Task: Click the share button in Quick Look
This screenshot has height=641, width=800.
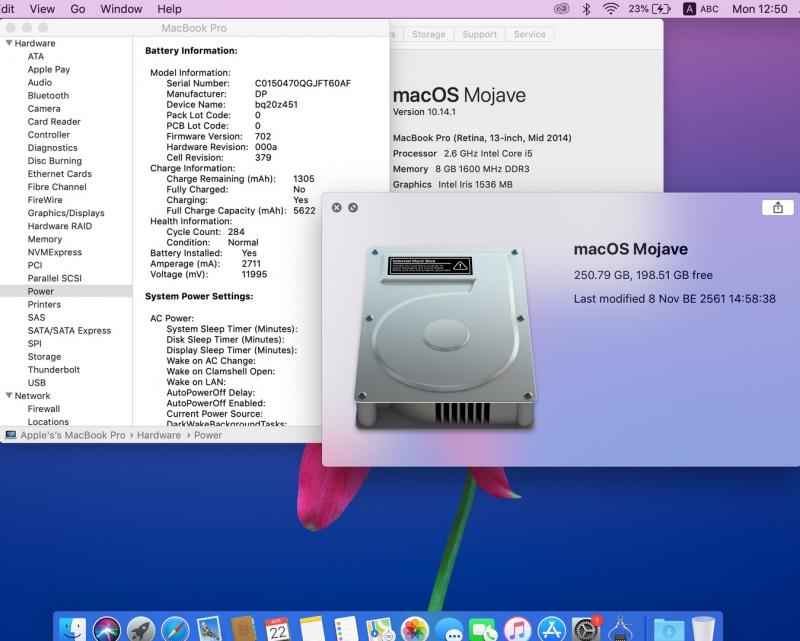Action: tap(778, 208)
